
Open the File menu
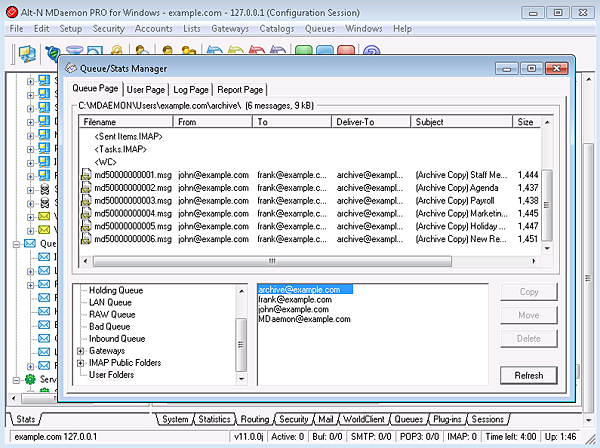tap(16, 29)
